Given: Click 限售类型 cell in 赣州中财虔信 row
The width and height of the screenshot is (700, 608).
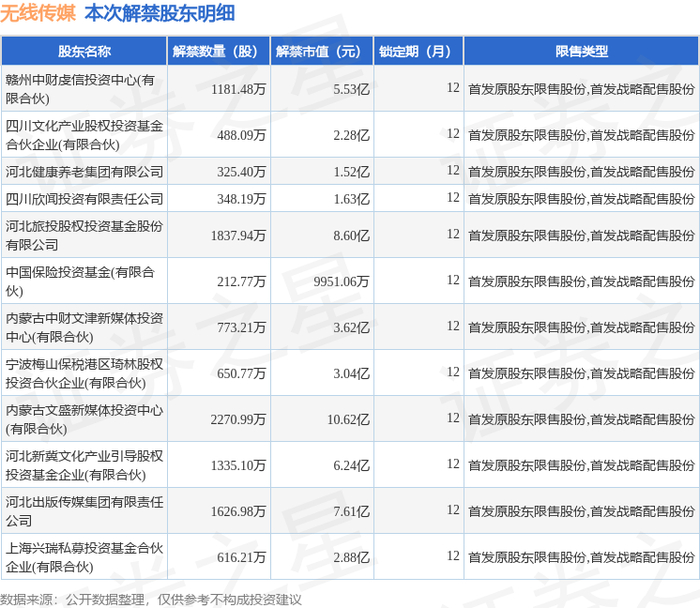Looking at the screenshot, I should (581, 89).
